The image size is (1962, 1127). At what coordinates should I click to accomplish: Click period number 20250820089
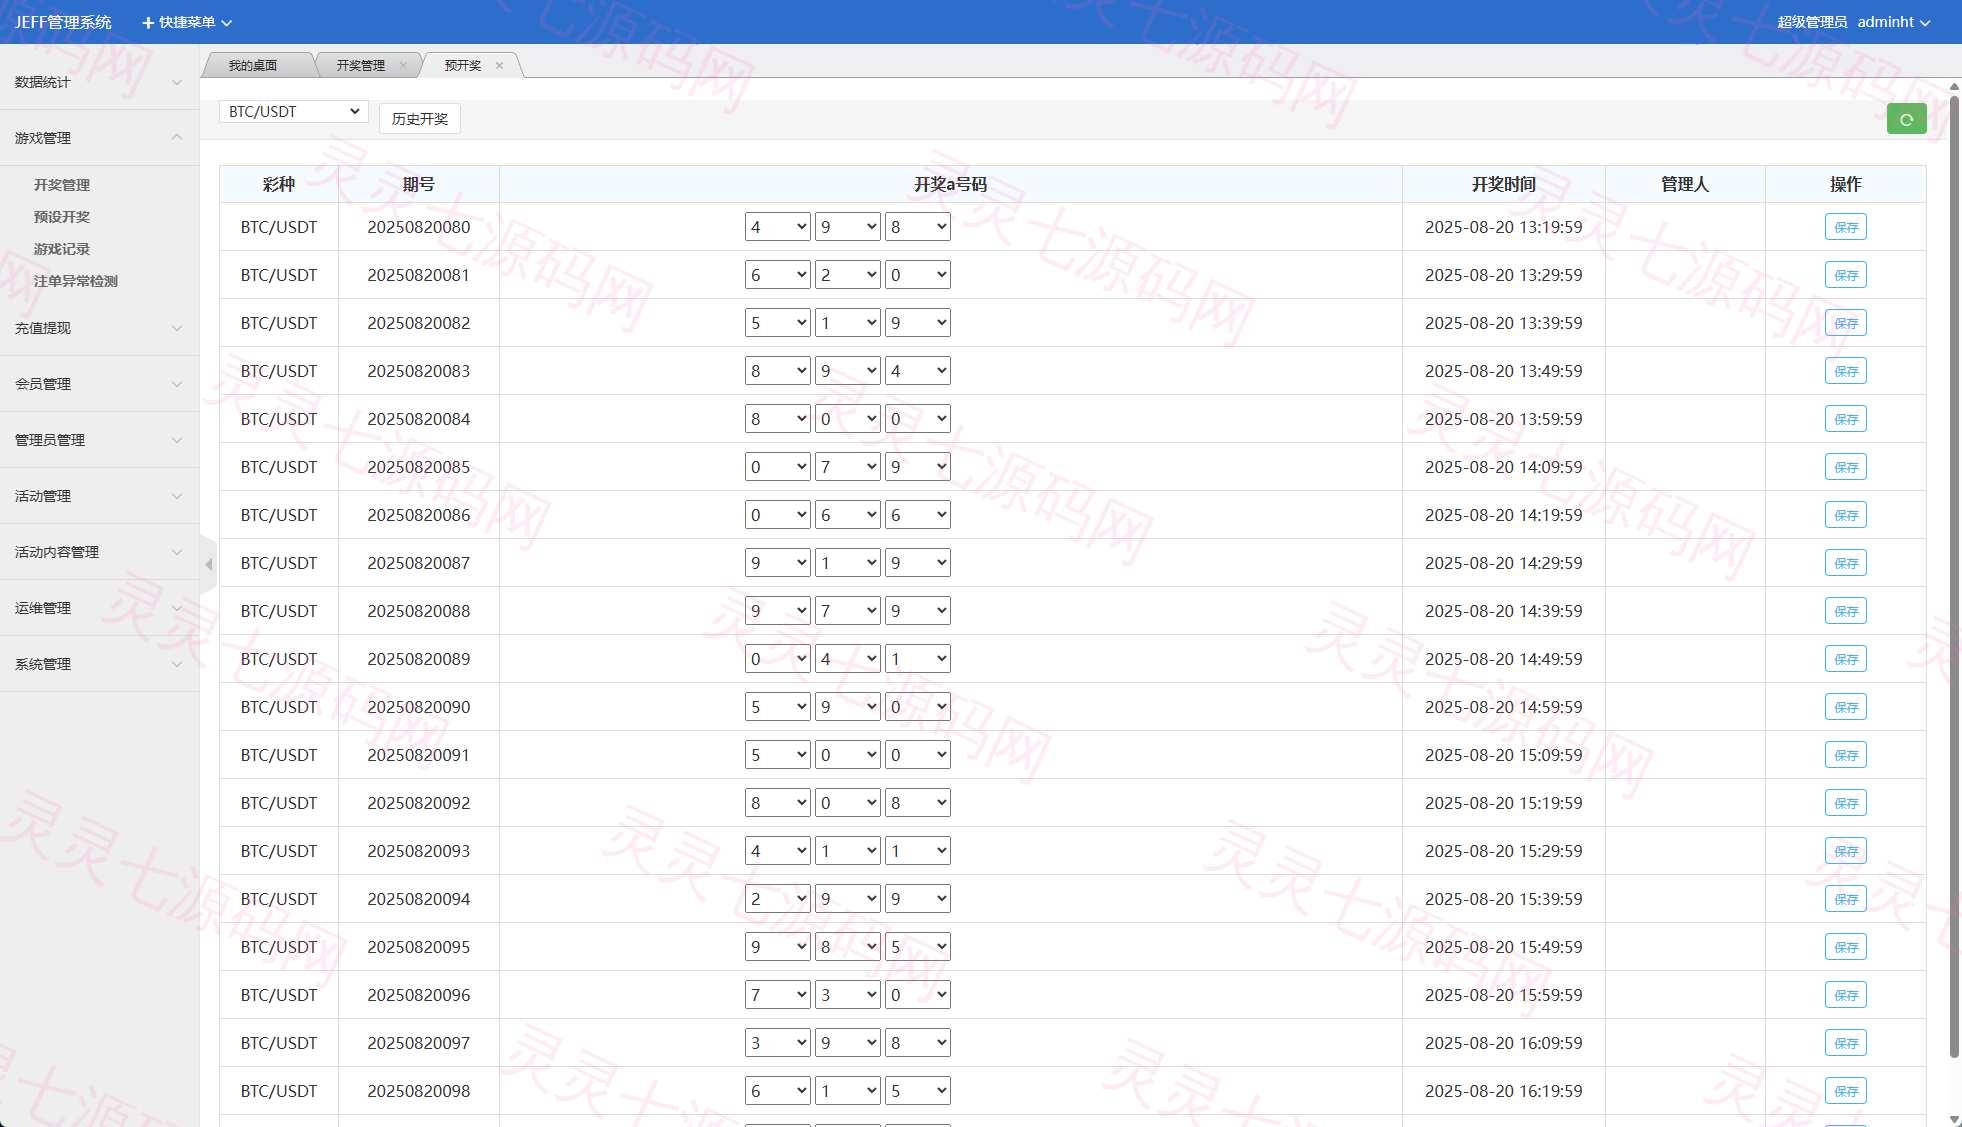pyautogui.click(x=418, y=659)
